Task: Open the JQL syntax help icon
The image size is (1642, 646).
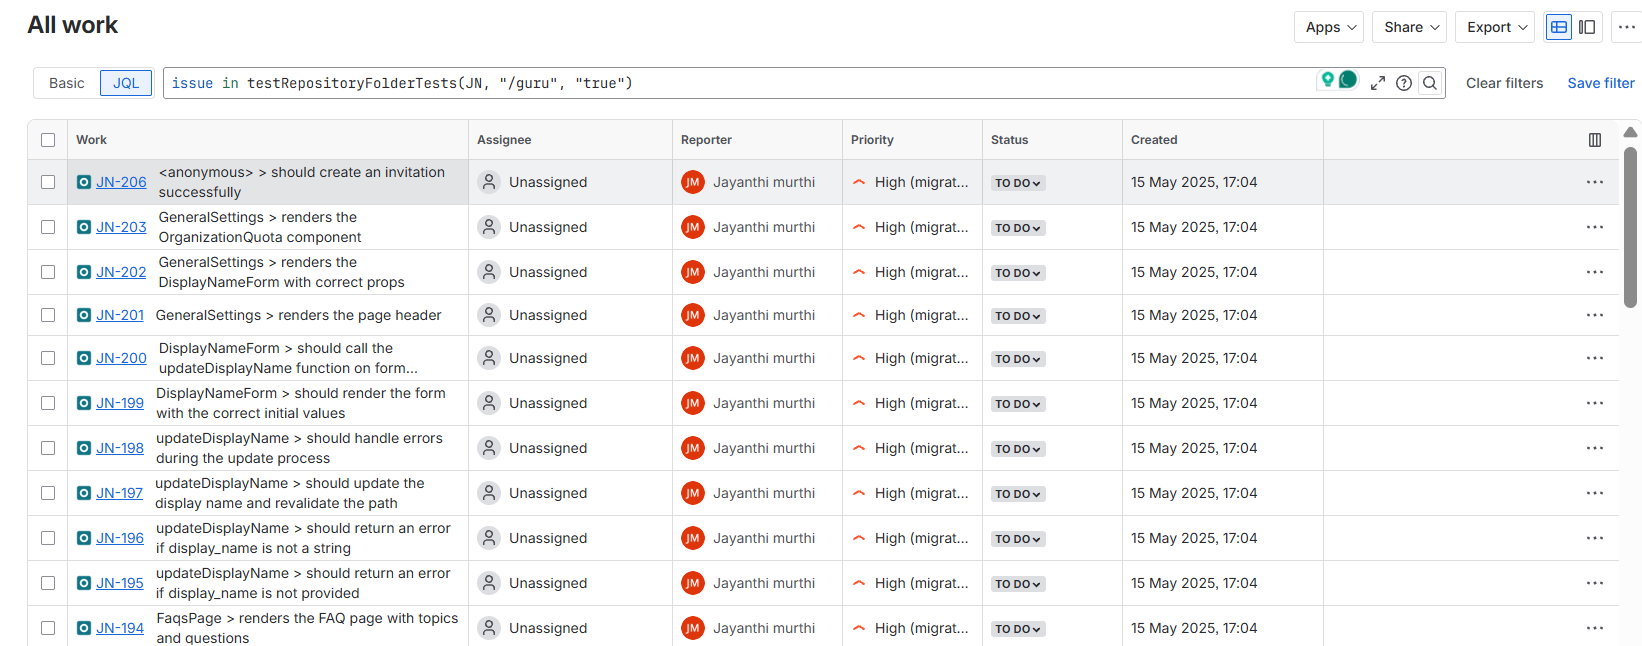Action: (1404, 83)
